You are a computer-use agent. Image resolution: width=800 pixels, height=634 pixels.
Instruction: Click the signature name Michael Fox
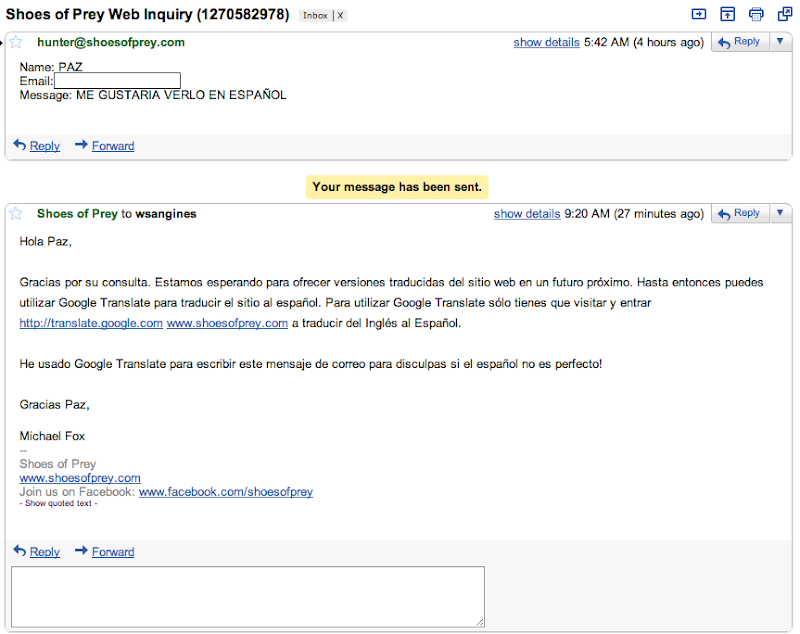point(52,436)
